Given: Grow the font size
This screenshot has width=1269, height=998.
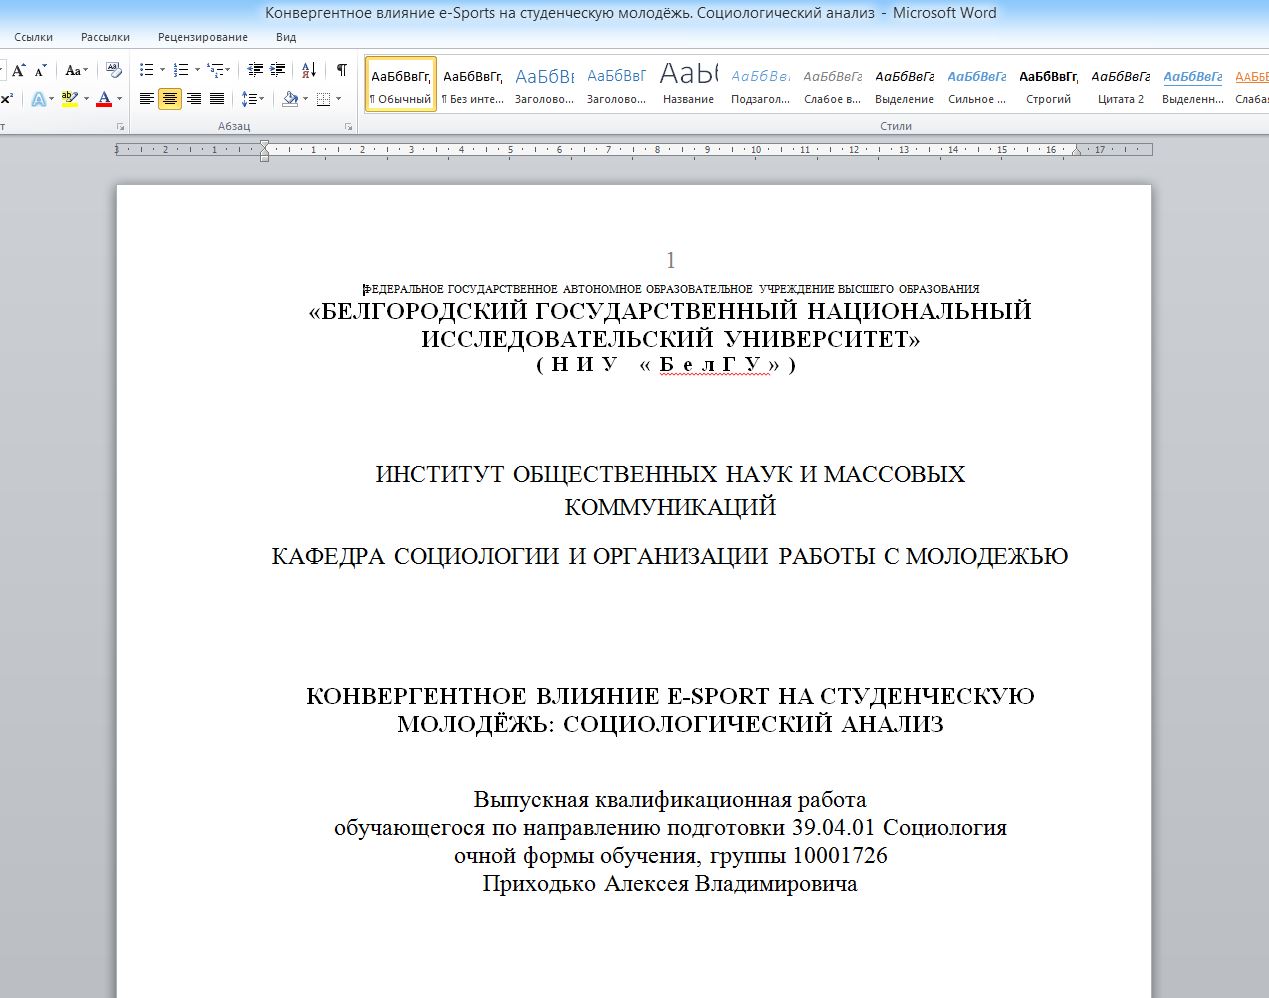Looking at the screenshot, I should click(18, 70).
